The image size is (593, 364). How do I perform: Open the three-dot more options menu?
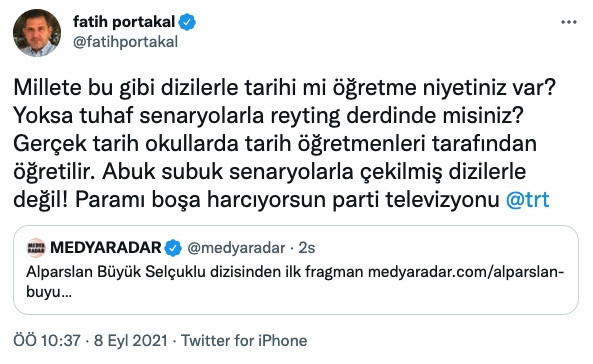tap(569, 22)
